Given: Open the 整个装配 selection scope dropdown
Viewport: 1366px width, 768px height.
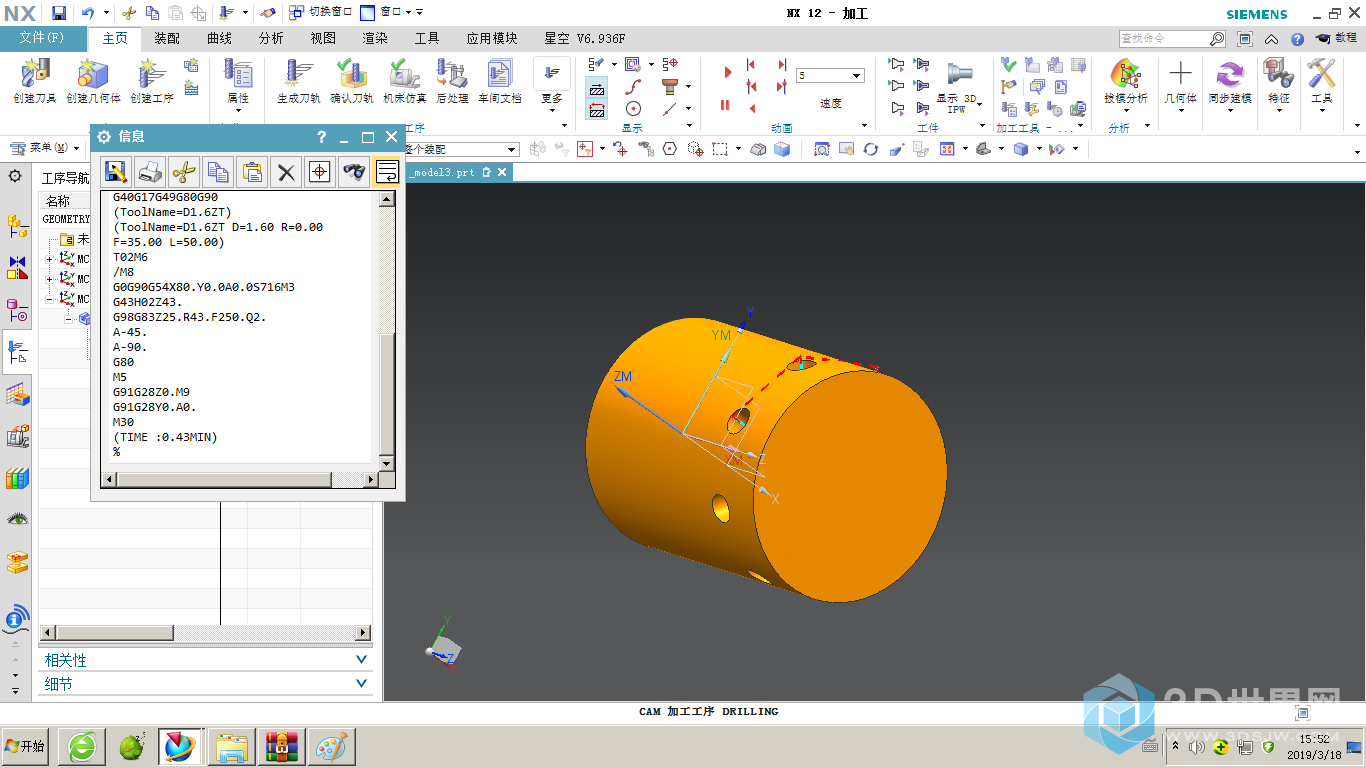Looking at the screenshot, I should (512, 149).
